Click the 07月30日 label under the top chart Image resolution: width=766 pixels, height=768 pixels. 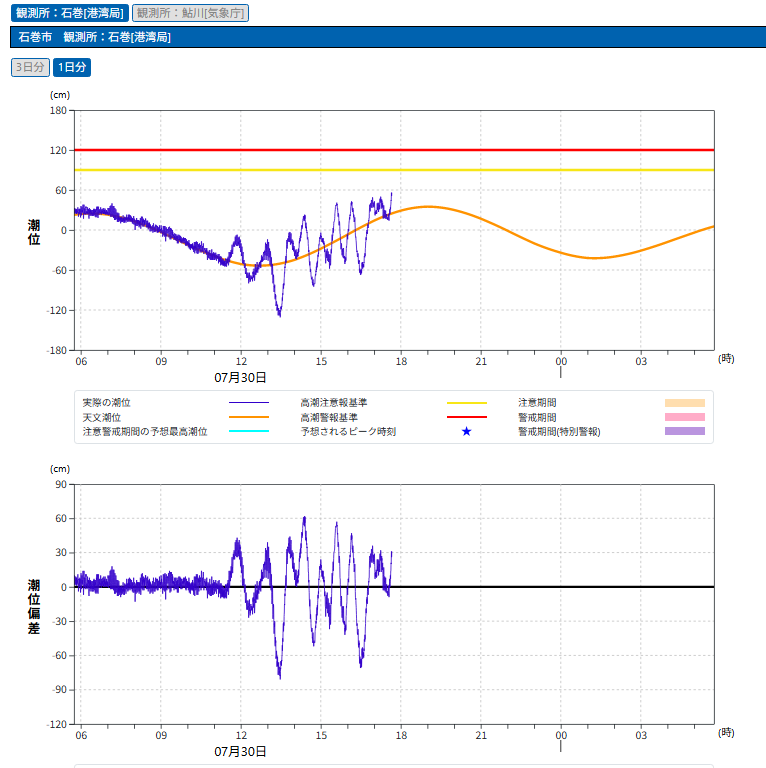pyautogui.click(x=240, y=377)
